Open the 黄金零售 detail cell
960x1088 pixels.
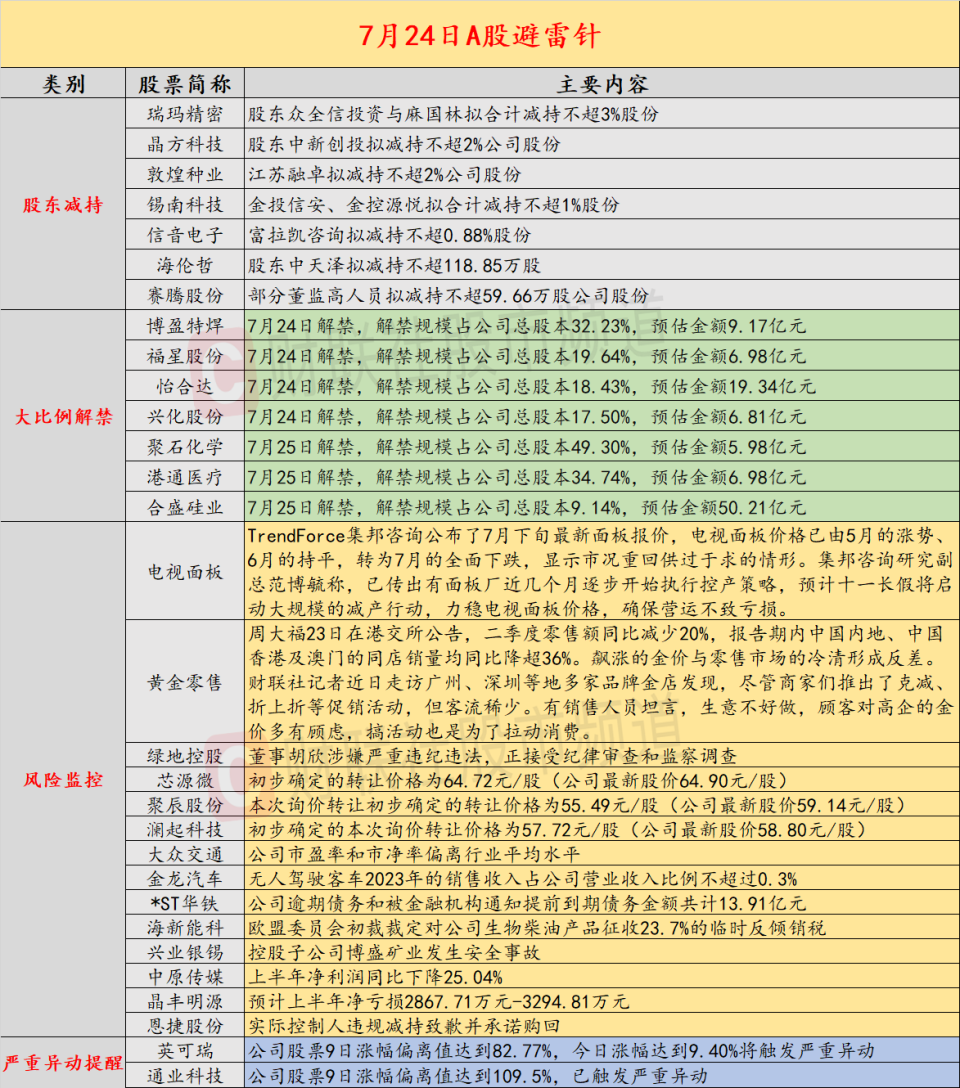click(185, 682)
